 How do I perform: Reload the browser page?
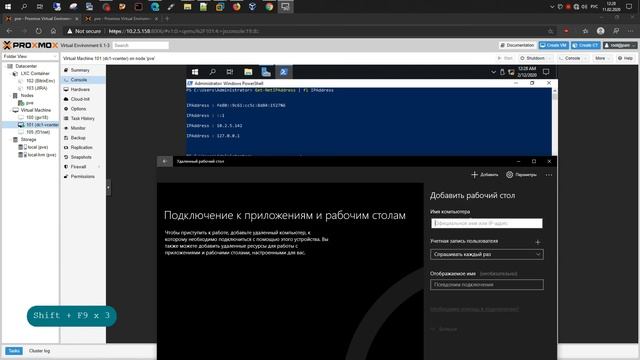(x=38, y=31)
